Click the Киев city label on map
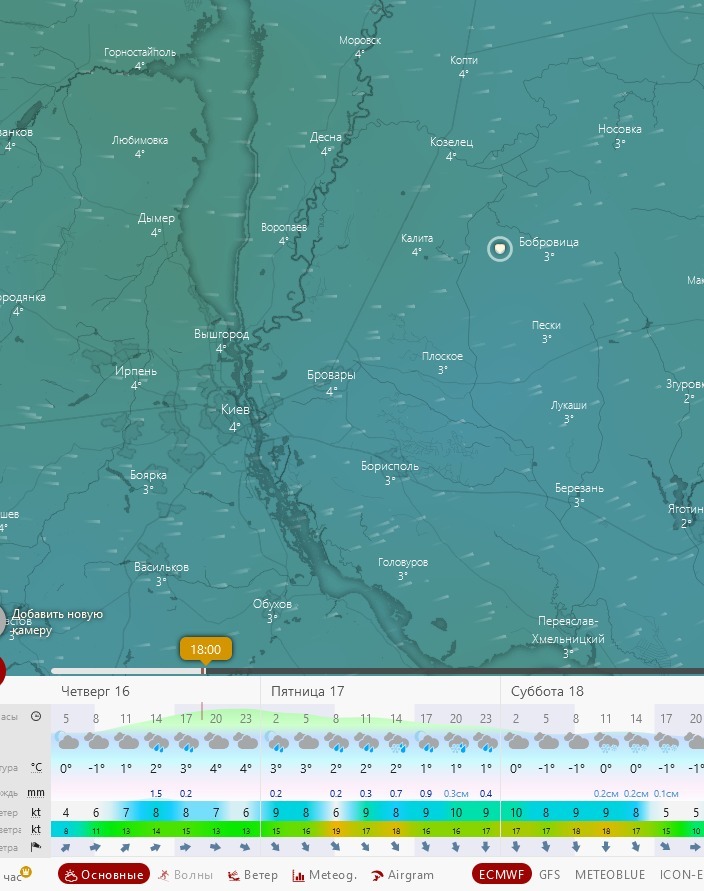This screenshot has width=704, height=891. (x=235, y=409)
